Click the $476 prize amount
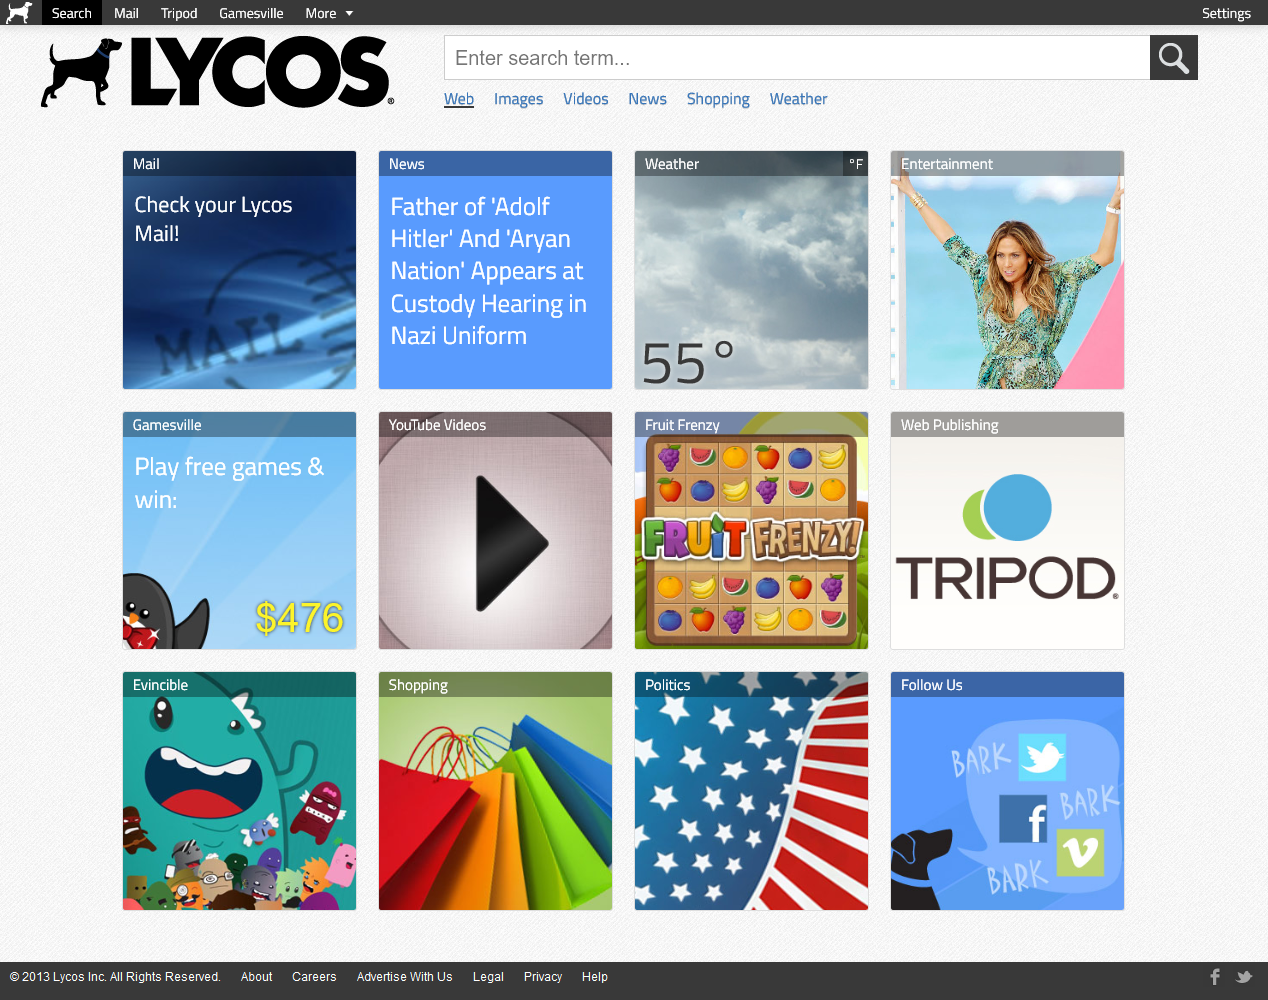Screen dimensions: 1268x1000 (x=299, y=618)
